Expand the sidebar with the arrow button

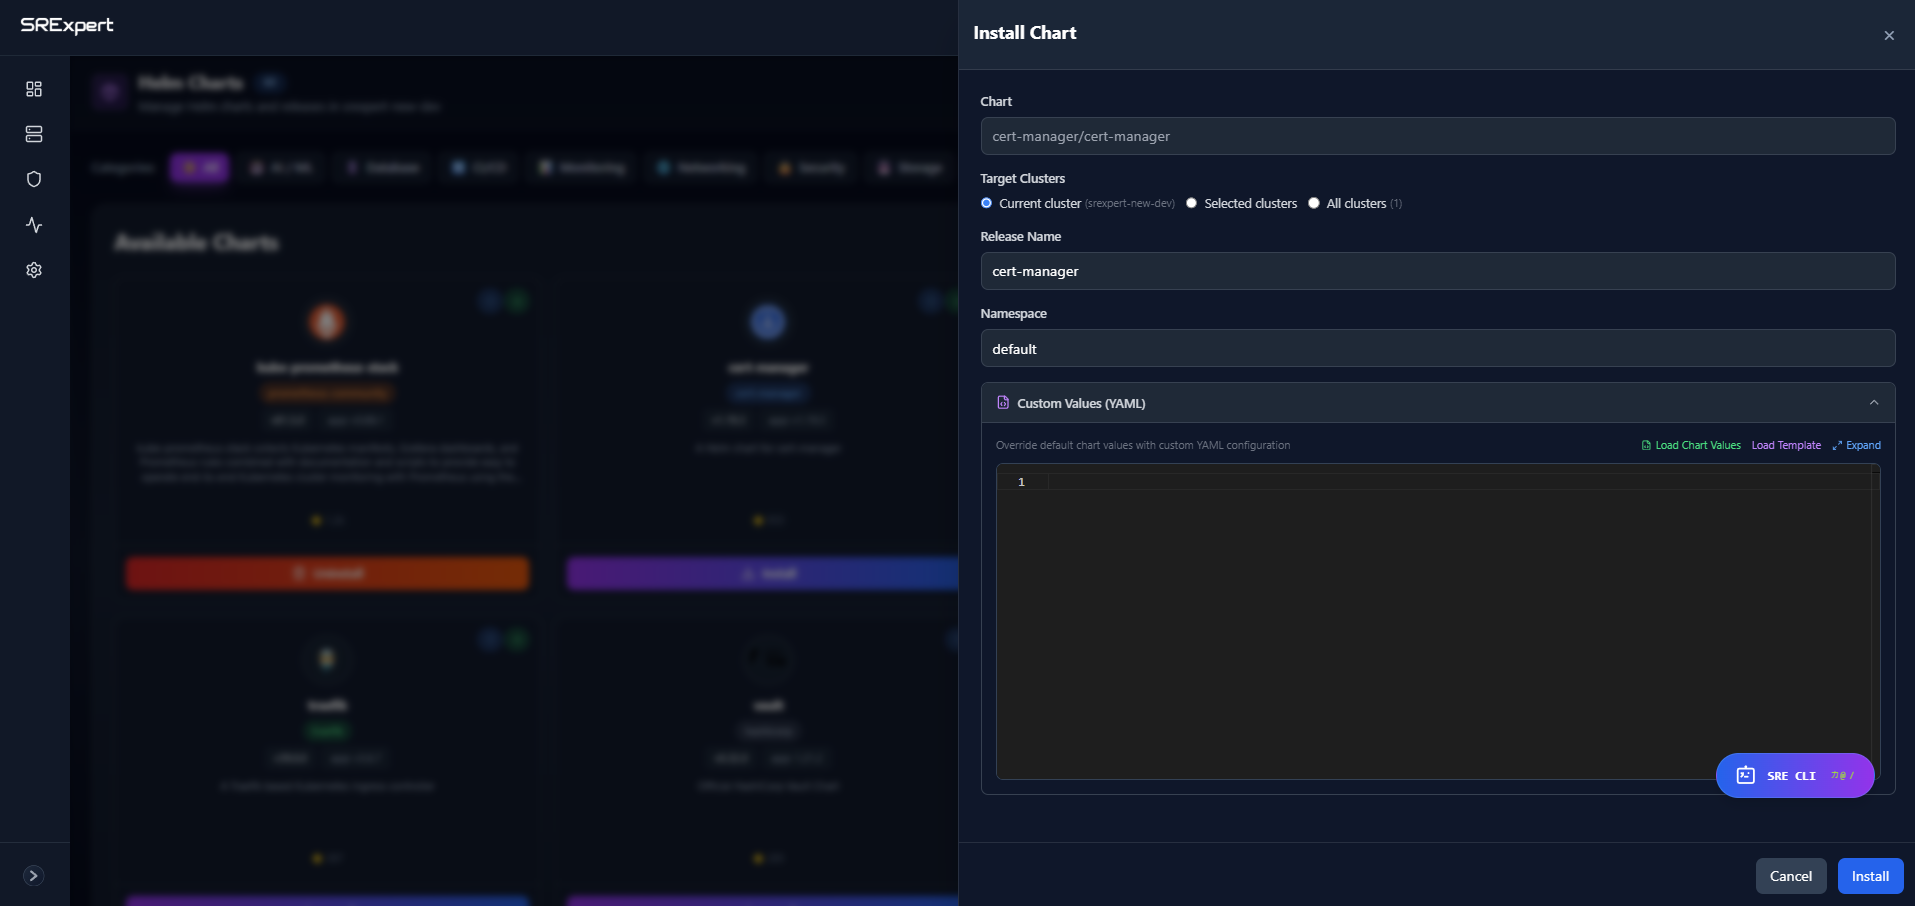(x=34, y=876)
